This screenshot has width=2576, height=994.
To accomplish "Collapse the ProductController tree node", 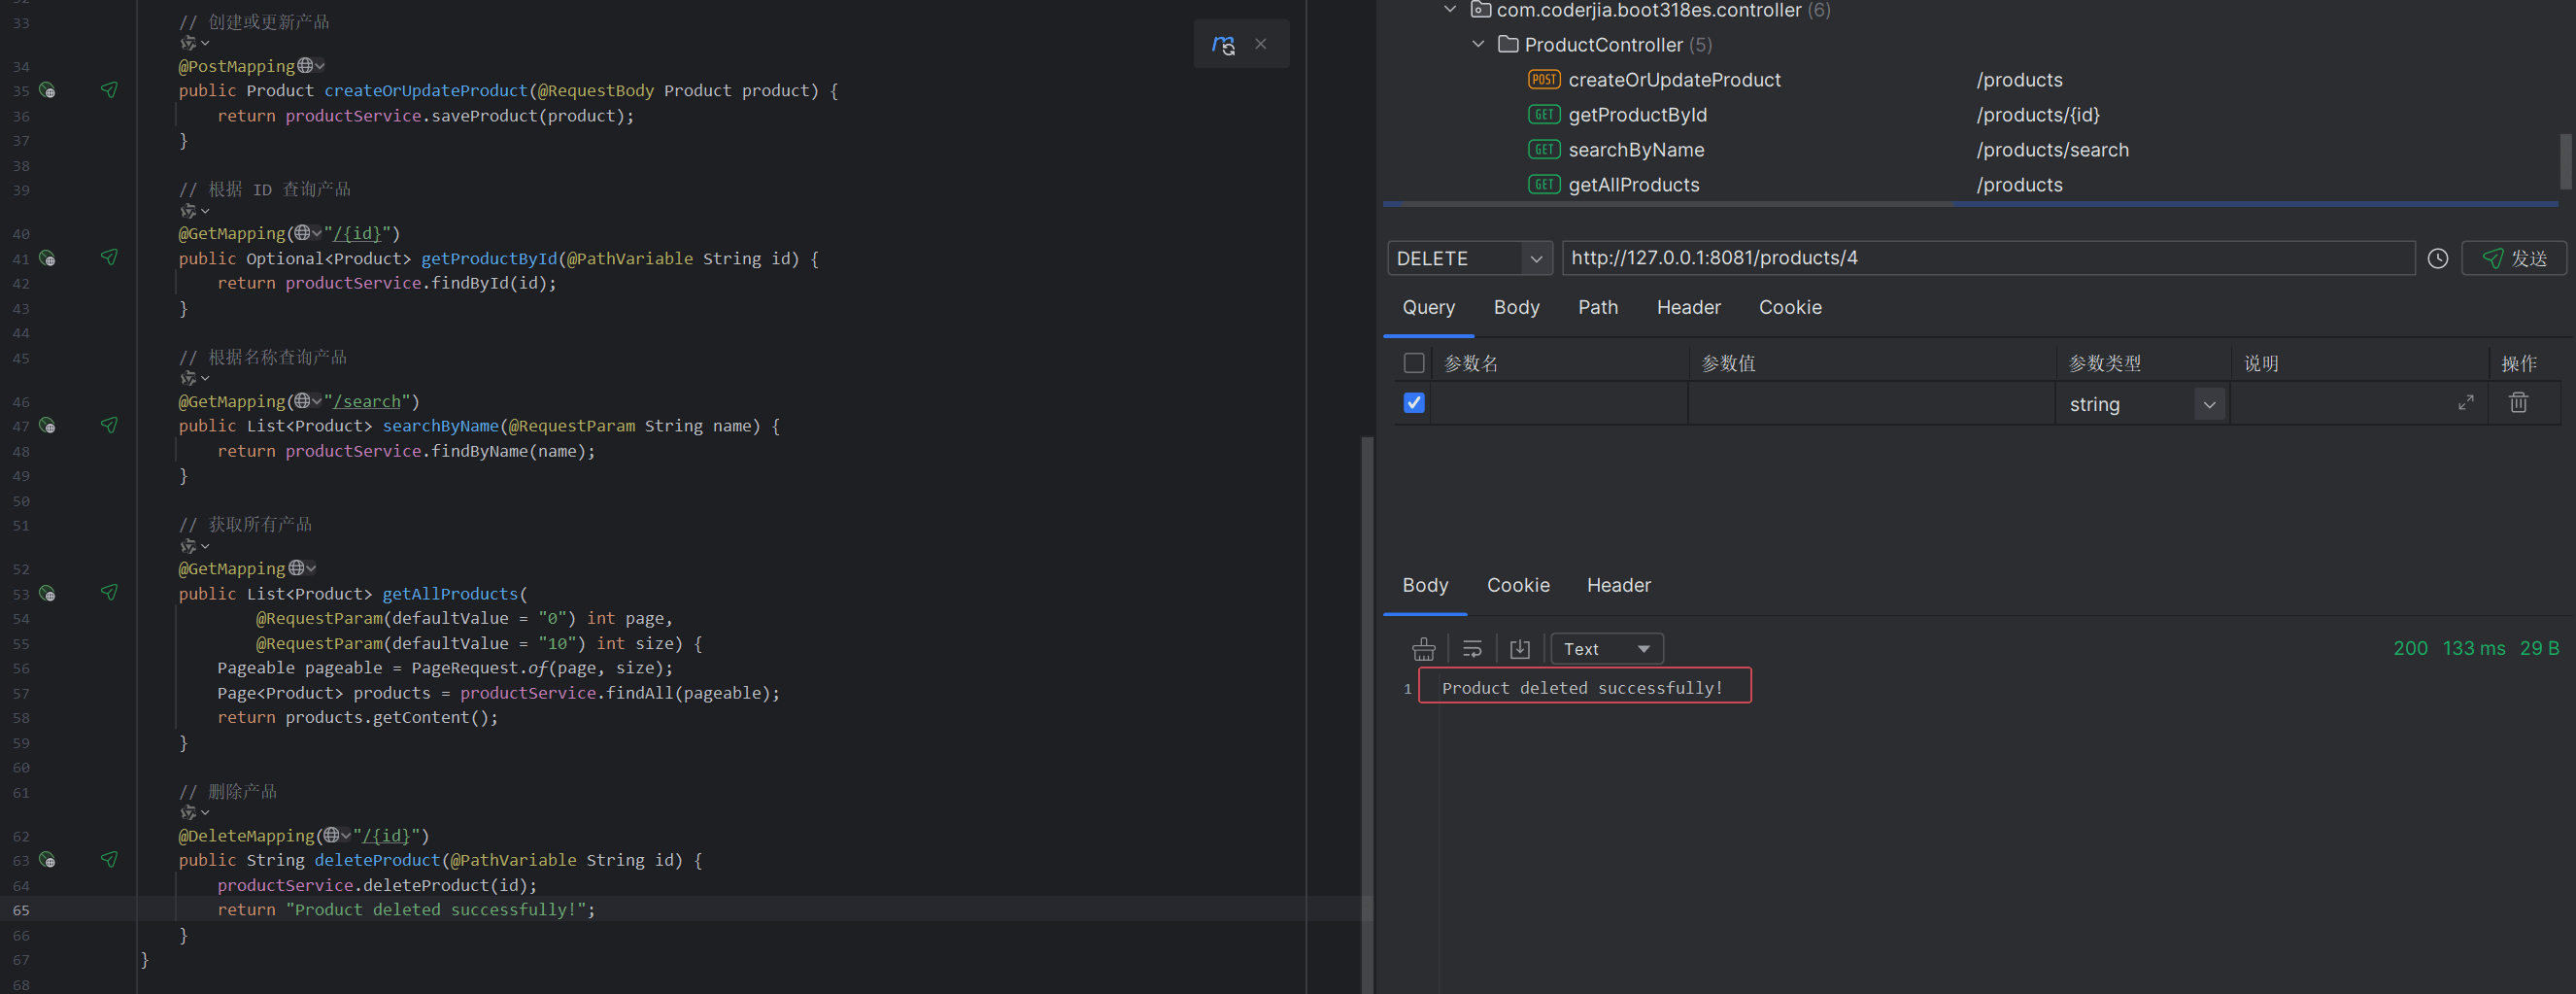I will (x=1478, y=45).
